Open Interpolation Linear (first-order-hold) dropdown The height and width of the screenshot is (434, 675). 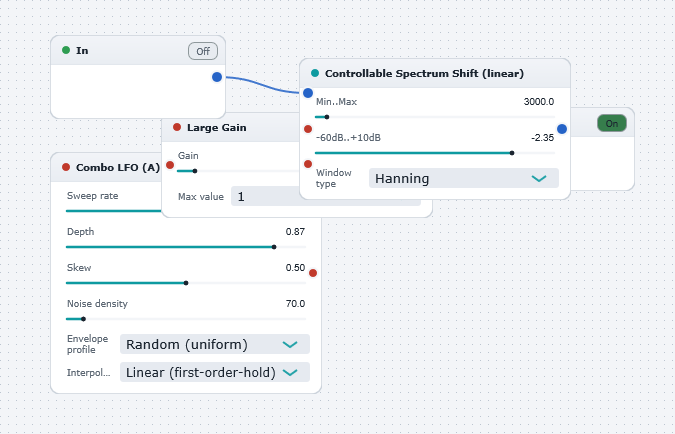coord(215,372)
